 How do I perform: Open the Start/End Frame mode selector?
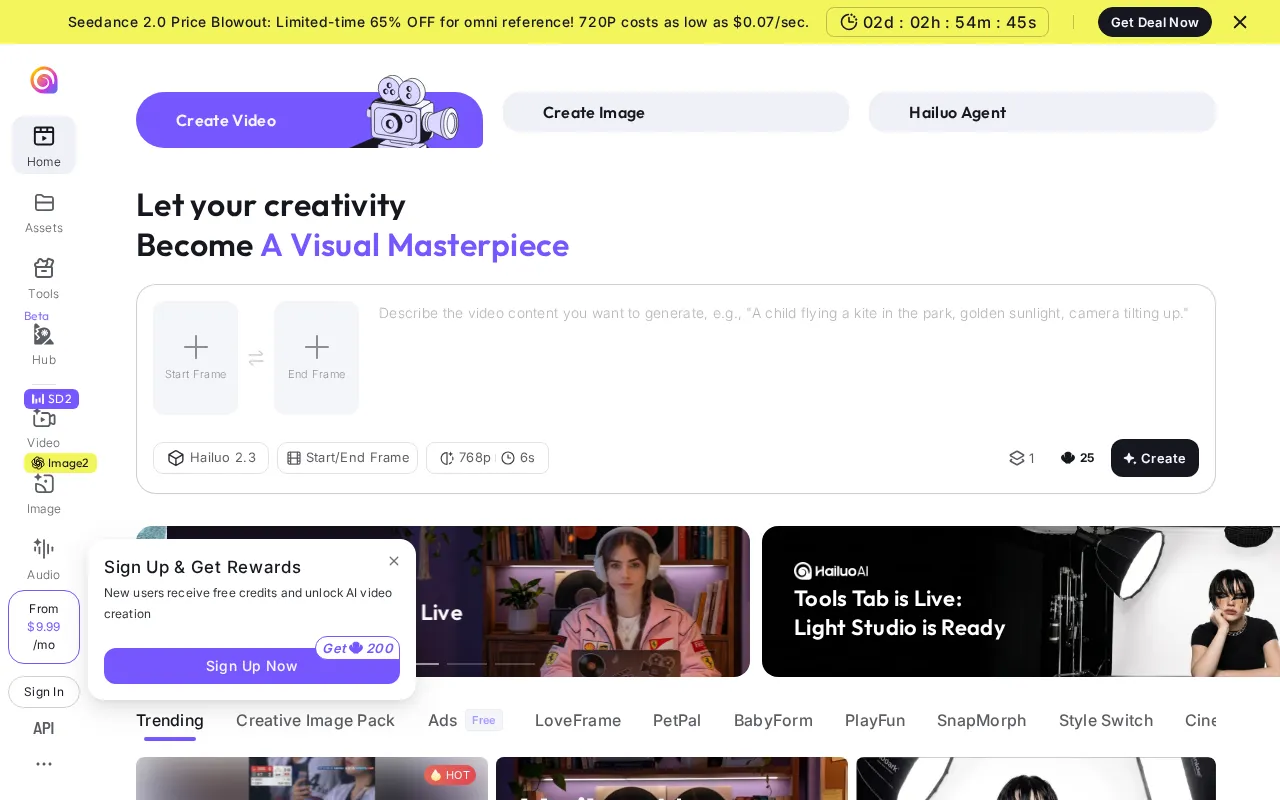click(348, 458)
